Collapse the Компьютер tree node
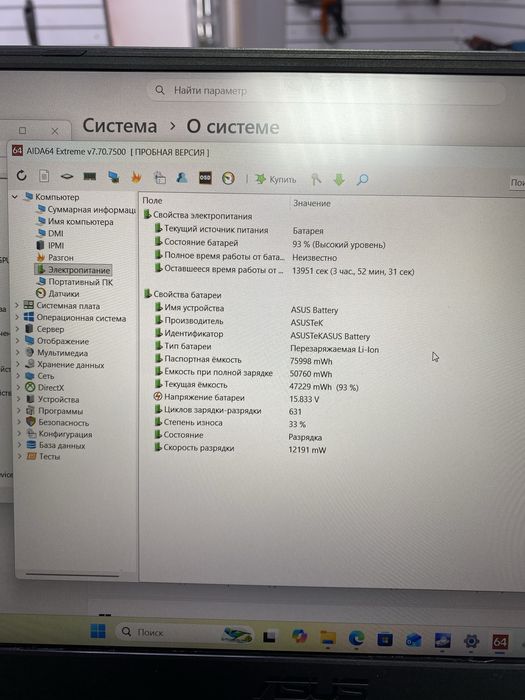This screenshot has height=700, width=525. click(15, 196)
